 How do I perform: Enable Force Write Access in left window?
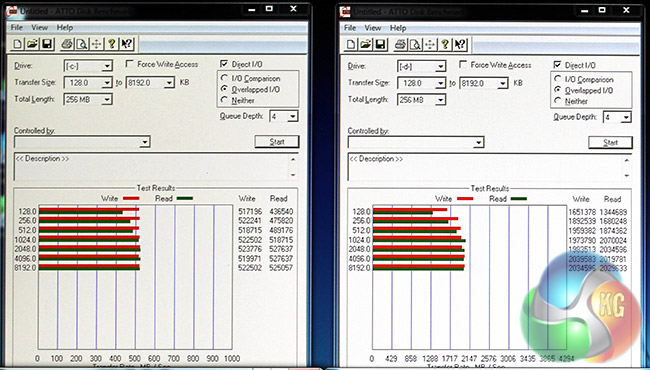coord(130,64)
